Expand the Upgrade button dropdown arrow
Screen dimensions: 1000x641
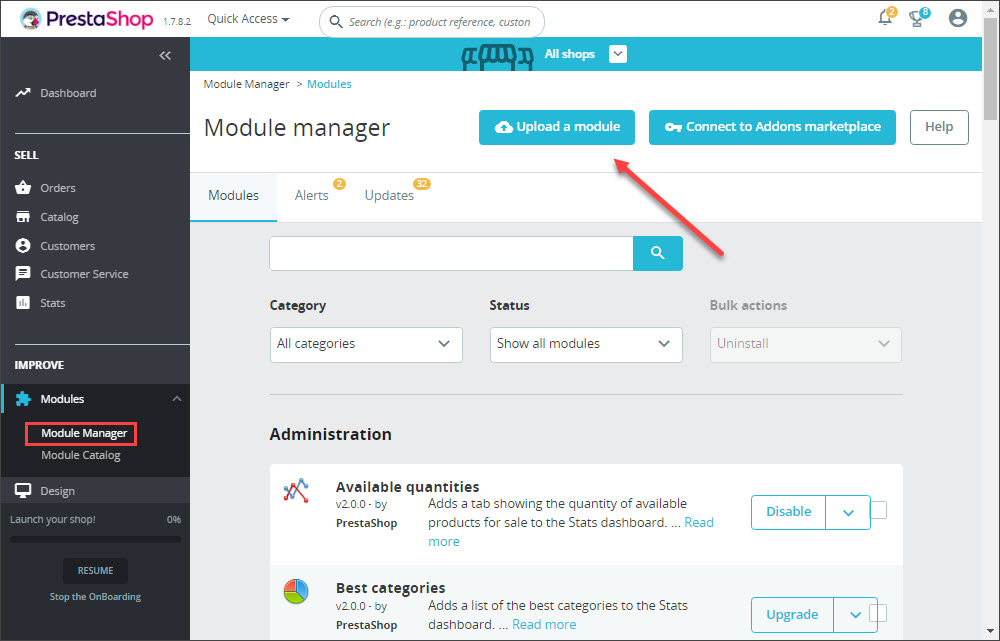pyautogui.click(x=855, y=615)
